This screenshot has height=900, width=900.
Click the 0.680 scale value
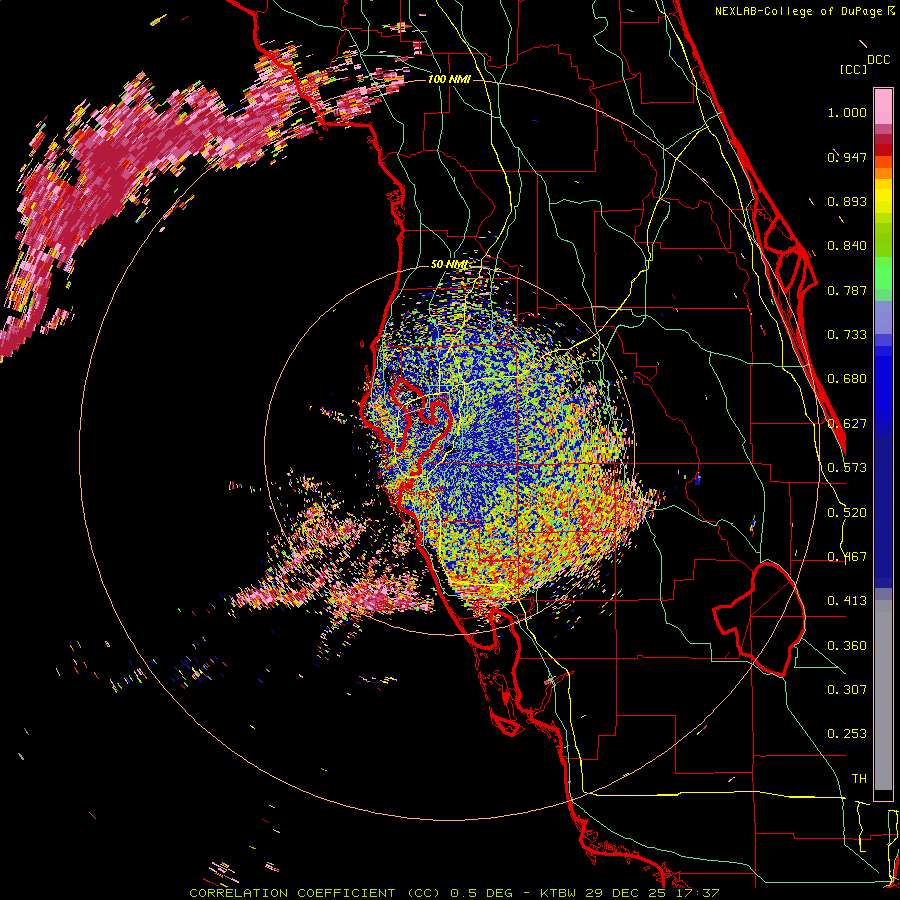(x=847, y=379)
